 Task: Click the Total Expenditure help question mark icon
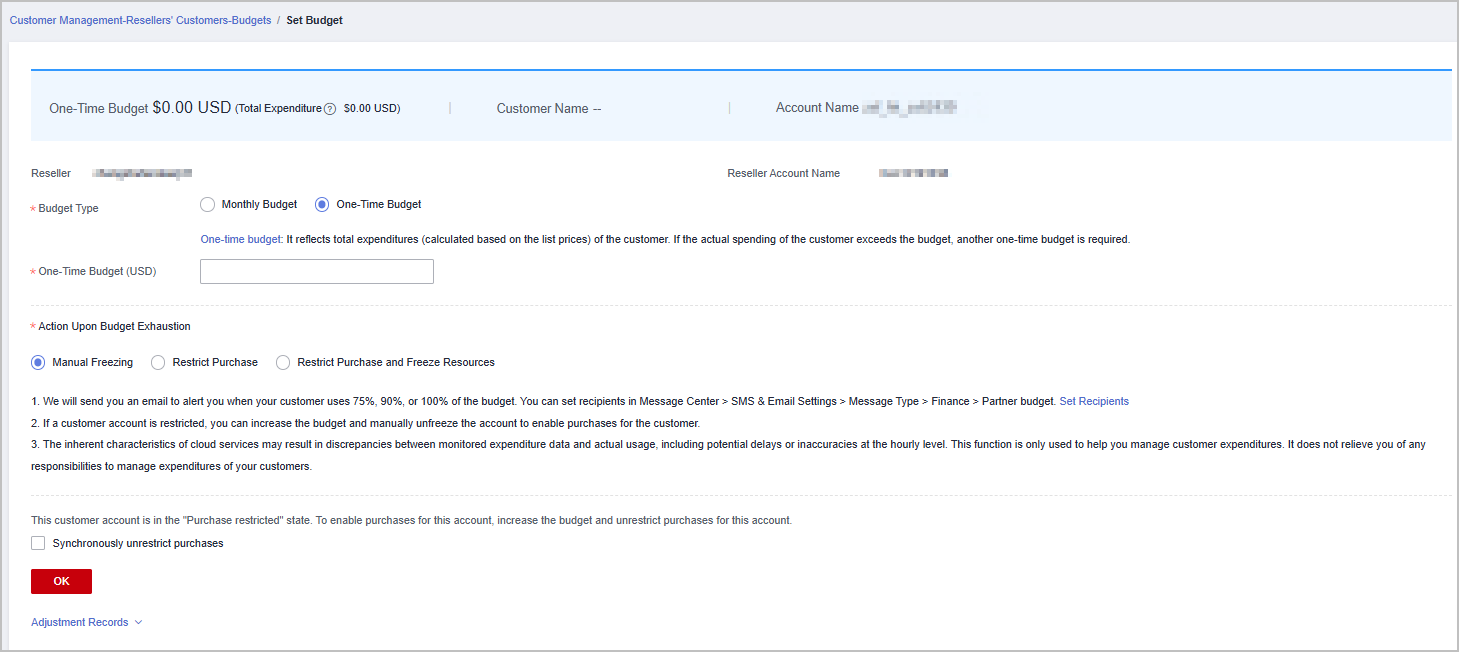coord(330,109)
